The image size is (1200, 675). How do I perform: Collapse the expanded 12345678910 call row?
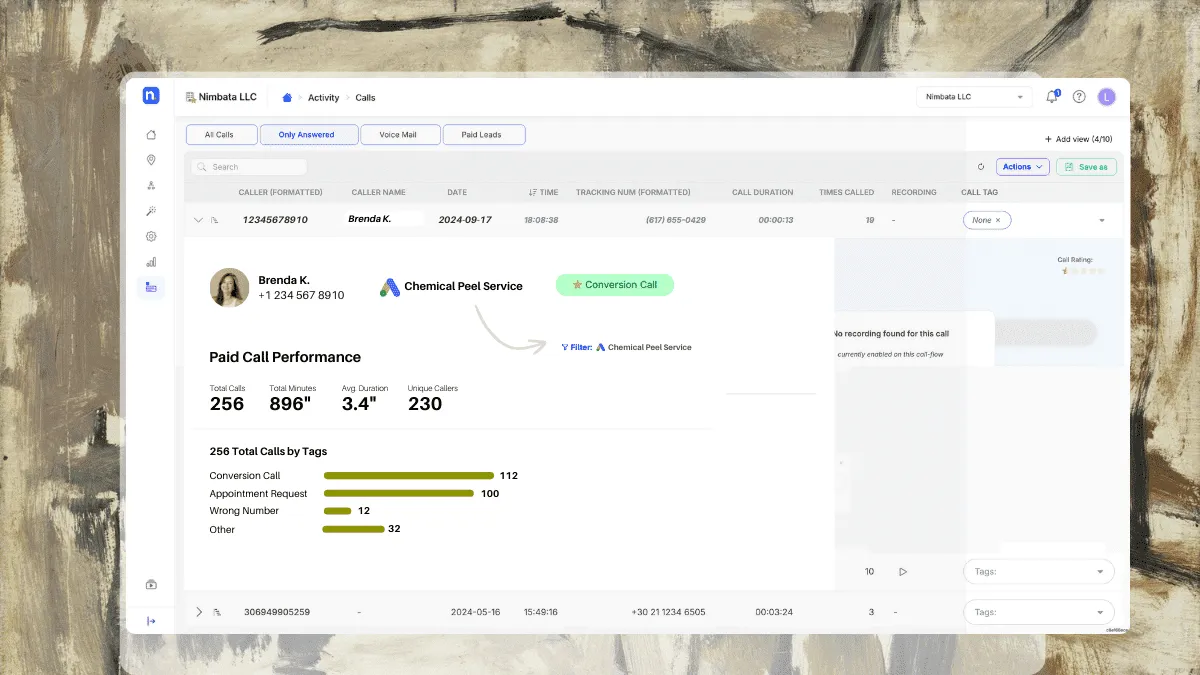[x=198, y=220]
